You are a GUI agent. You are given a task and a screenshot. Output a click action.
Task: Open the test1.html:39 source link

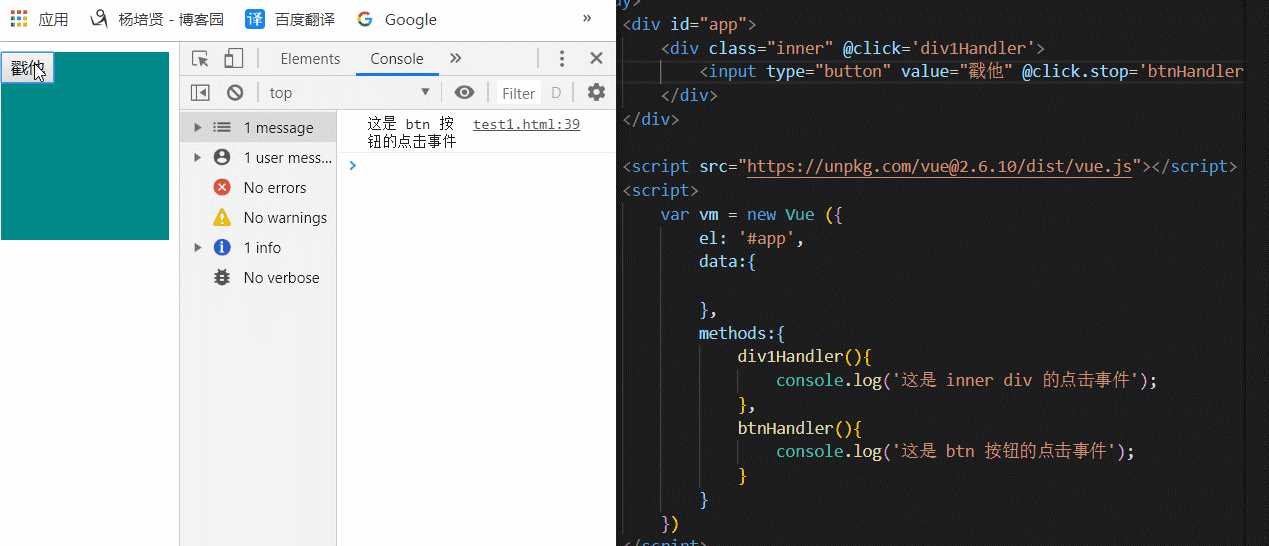[526, 124]
